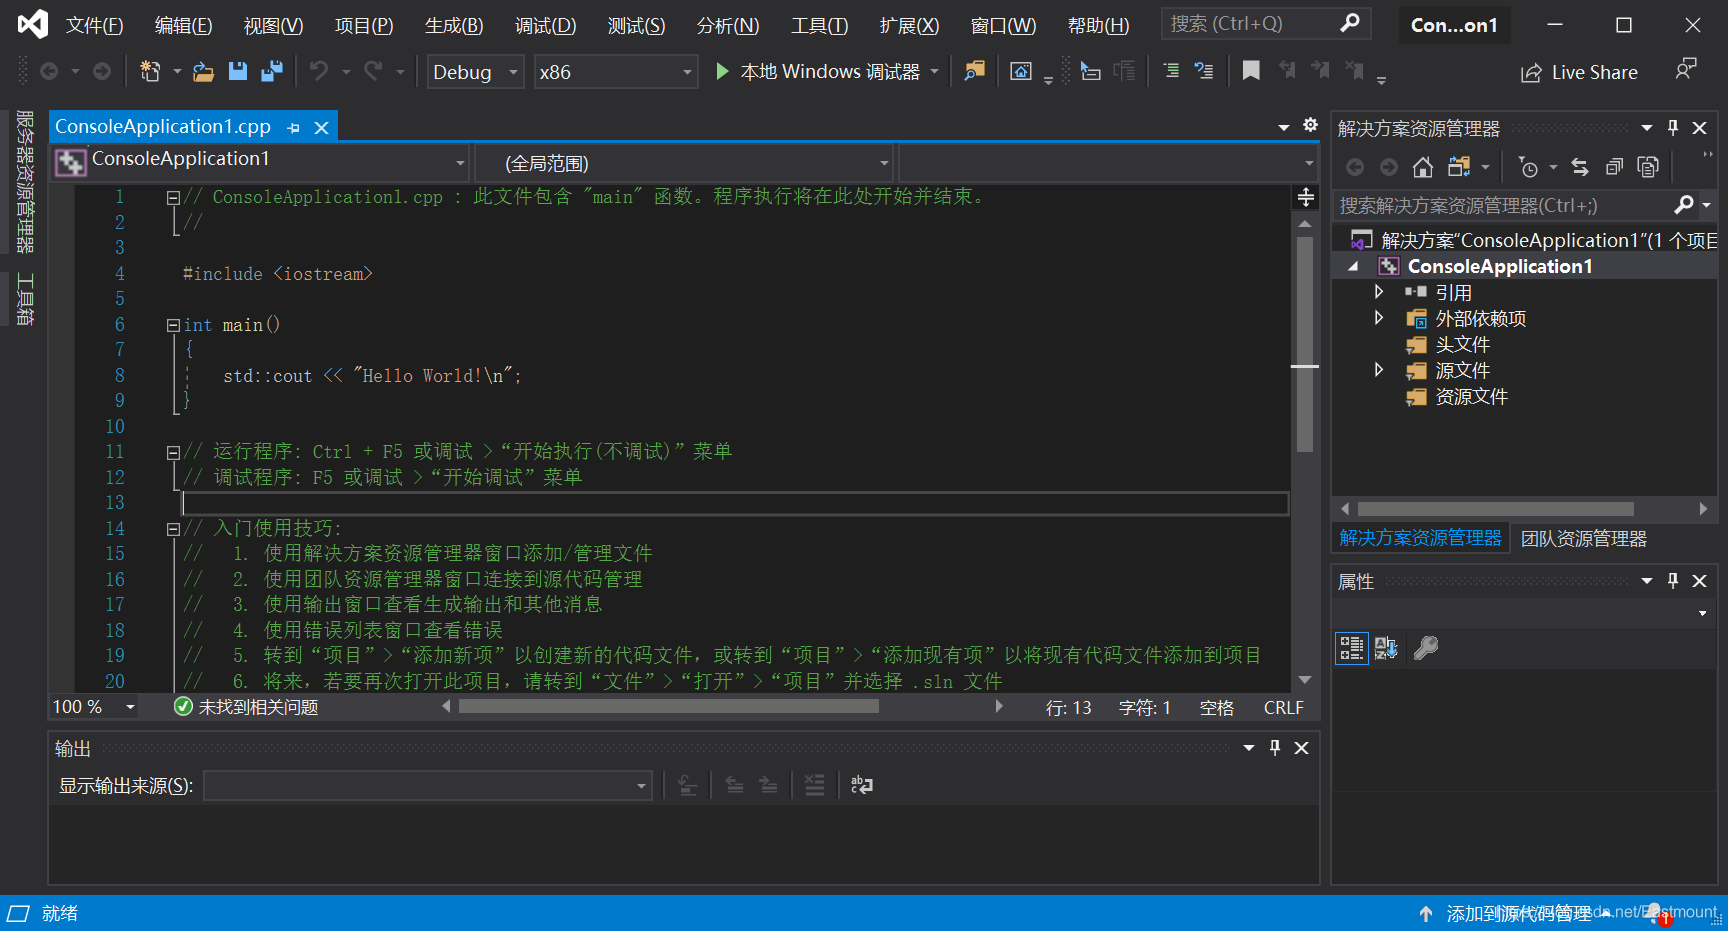Click the Solution Explorer horizontal scrollbar
The width and height of the screenshot is (1728, 931).
tap(1496, 509)
